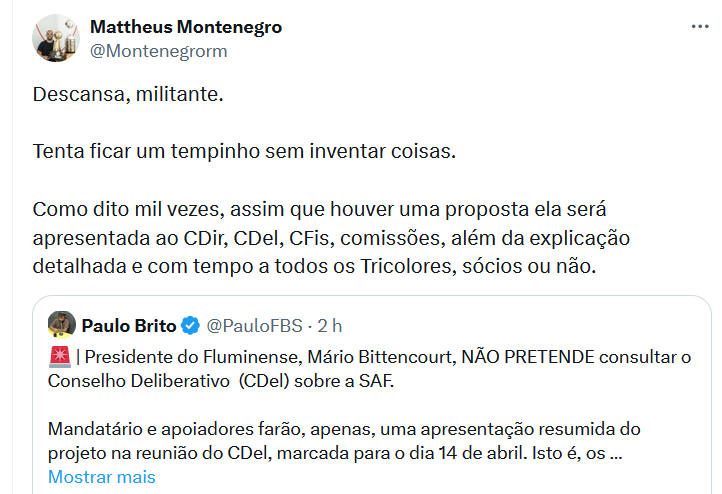Click Paulo Brito's small avatar in quoted tweet
Image resolution: width=722 pixels, height=494 pixels.
62,325
